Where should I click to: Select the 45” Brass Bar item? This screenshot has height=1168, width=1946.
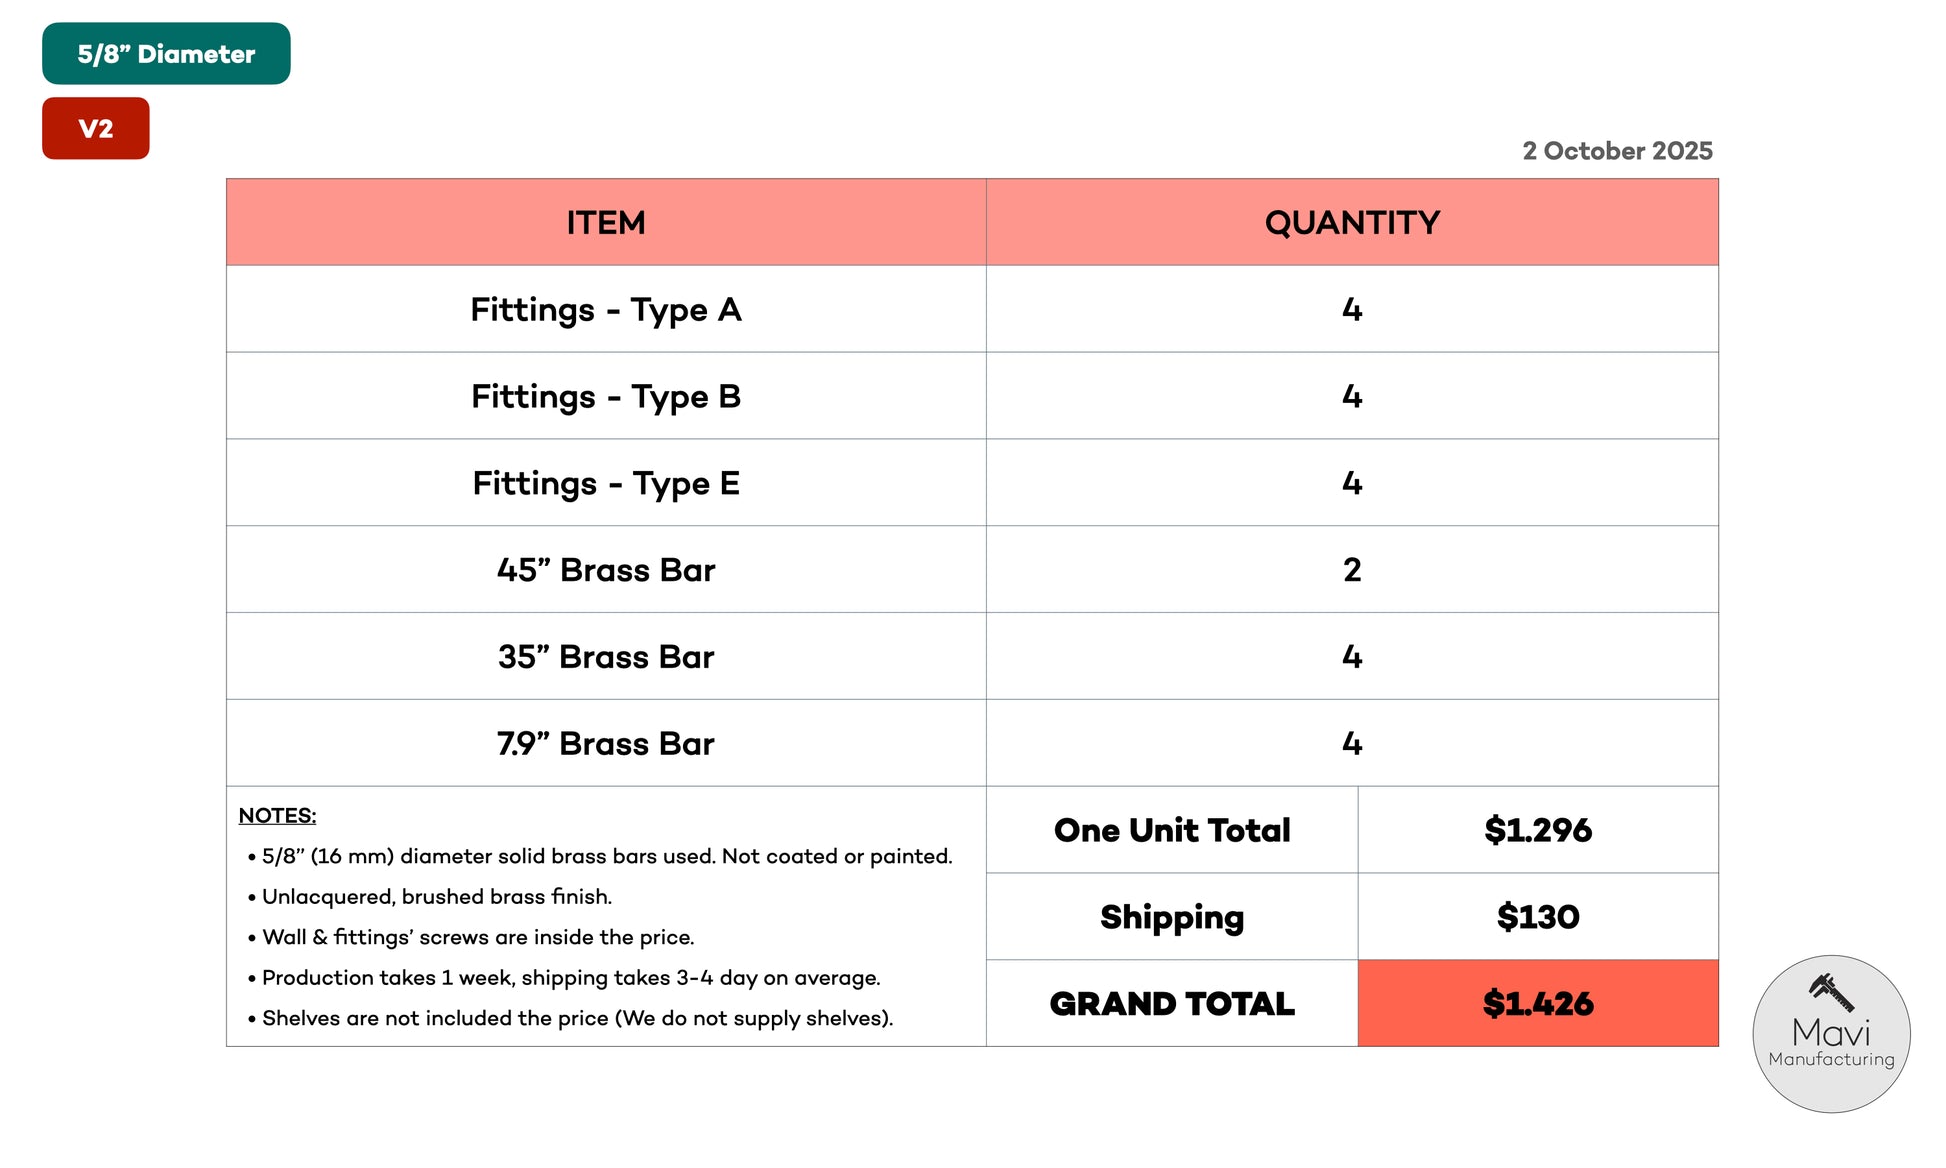pyautogui.click(x=606, y=570)
